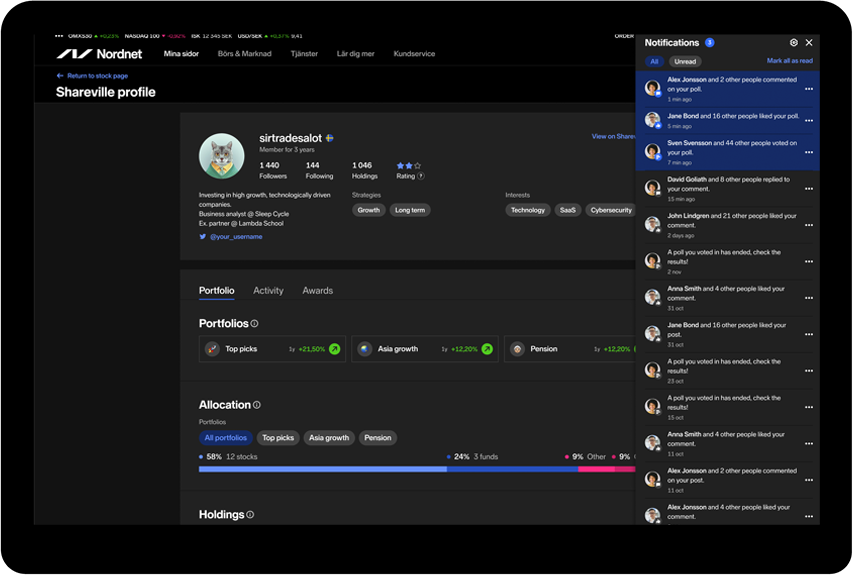Click the 1 046 Holdings count
Screen dimensions: 853x575
pos(364,170)
